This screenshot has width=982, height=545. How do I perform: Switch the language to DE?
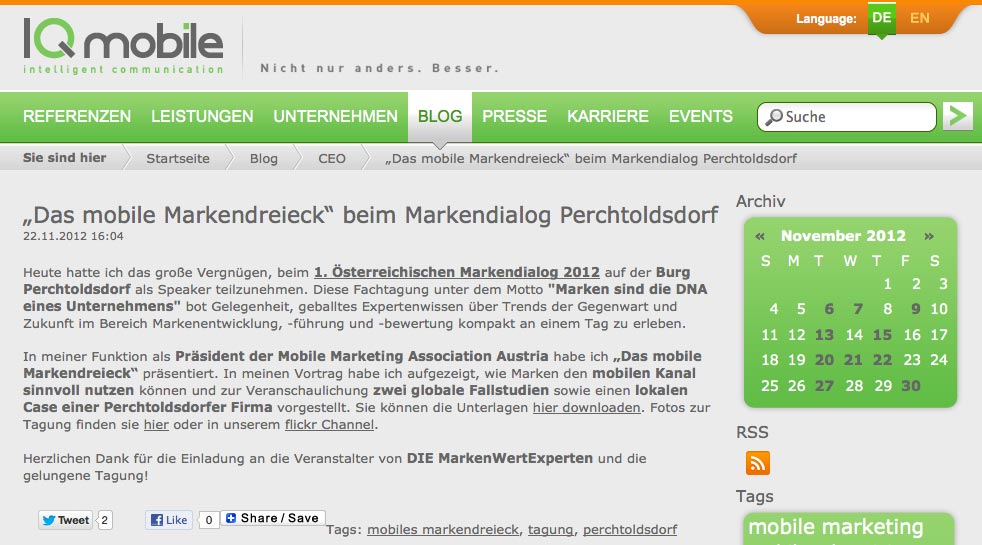(x=881, y=18)
